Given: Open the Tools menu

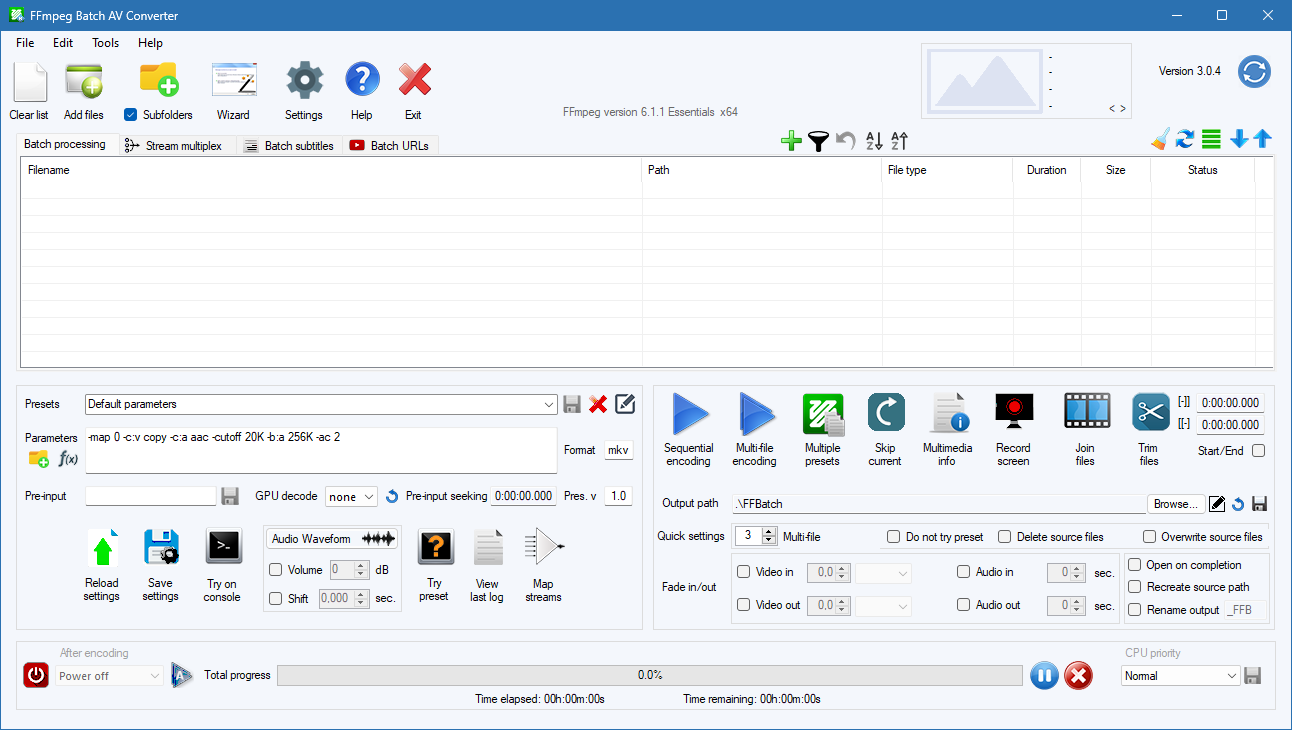Looking at the screenshot, I should pos(106,43).
